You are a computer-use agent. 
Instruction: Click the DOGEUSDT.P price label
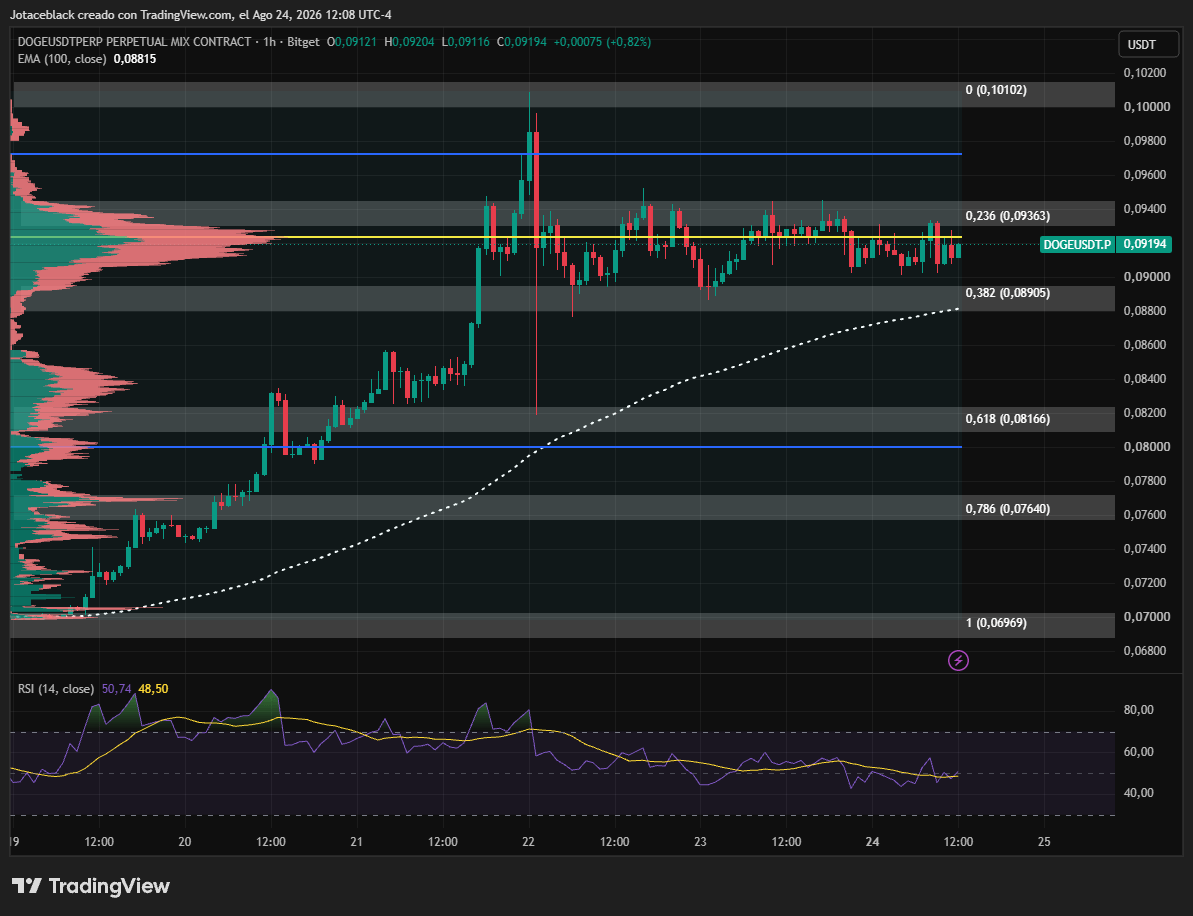pos(1077,244)
